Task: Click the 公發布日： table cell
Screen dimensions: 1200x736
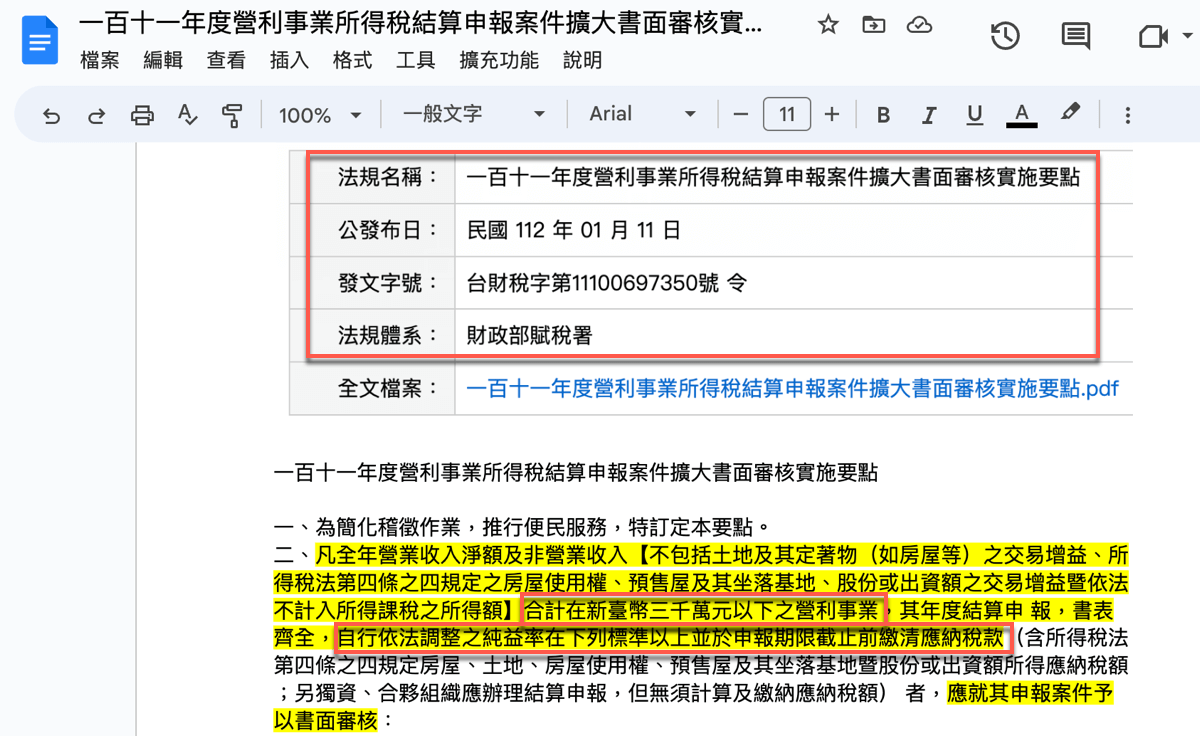Action: (372, 231)
